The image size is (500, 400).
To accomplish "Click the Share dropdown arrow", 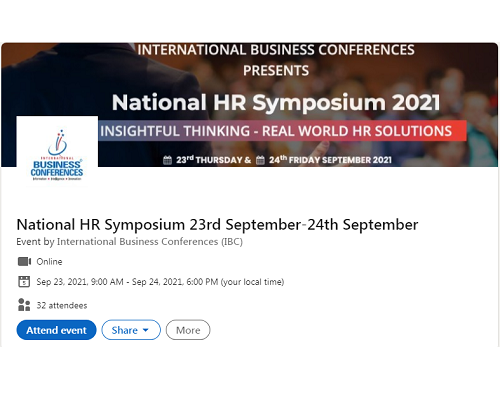I will click(146, 330).
